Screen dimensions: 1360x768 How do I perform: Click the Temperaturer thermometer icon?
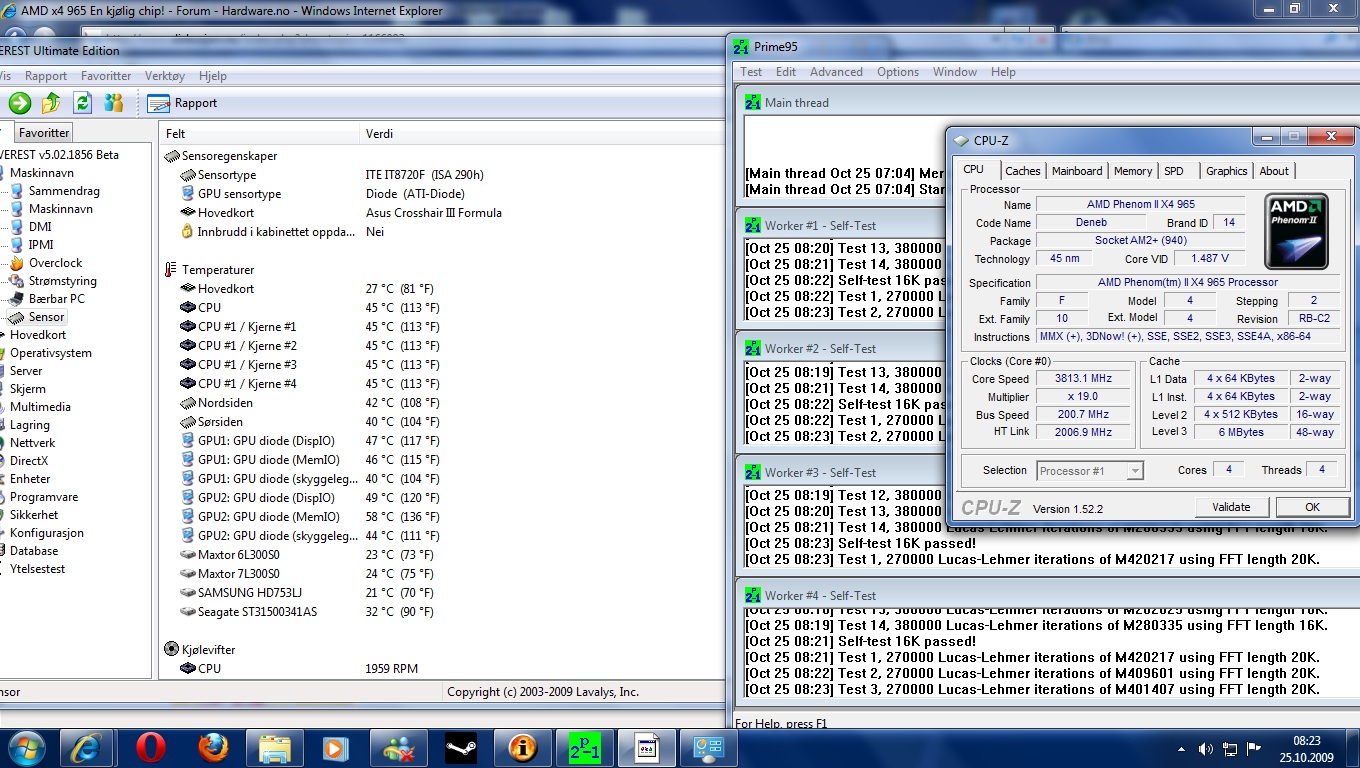(x=171, y=270)
